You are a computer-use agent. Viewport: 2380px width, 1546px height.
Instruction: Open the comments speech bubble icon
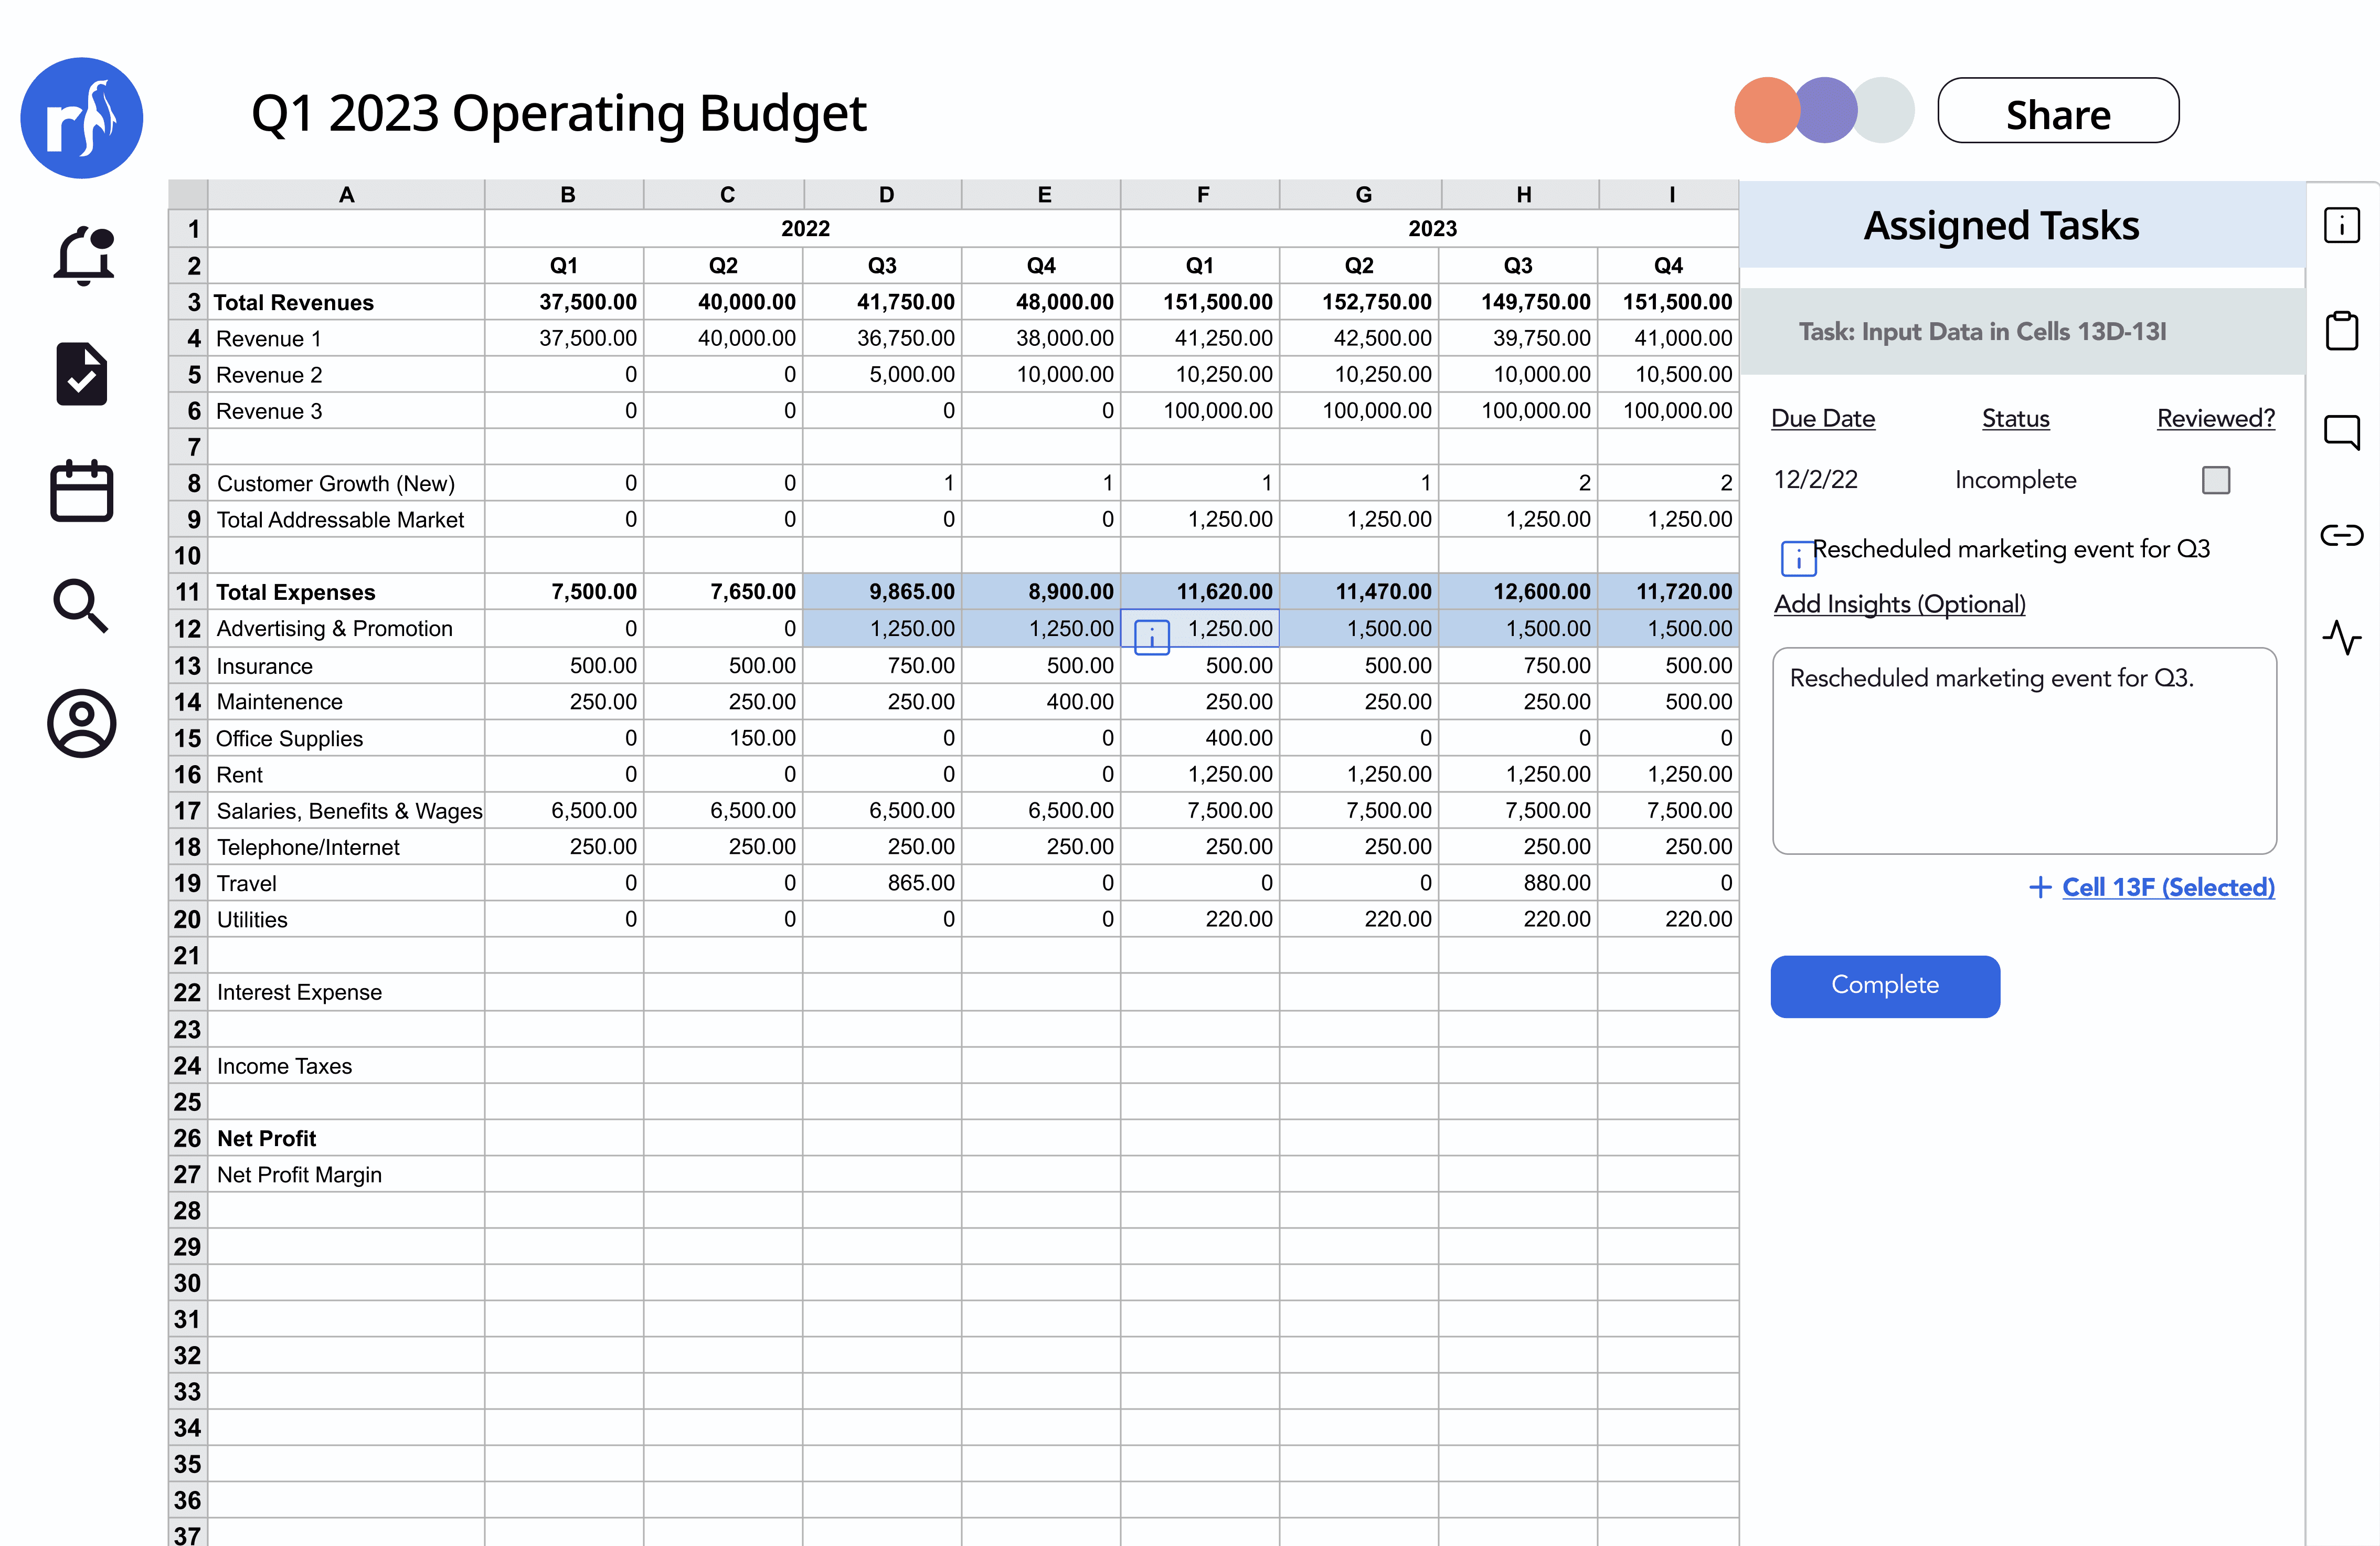point(2341,432)
